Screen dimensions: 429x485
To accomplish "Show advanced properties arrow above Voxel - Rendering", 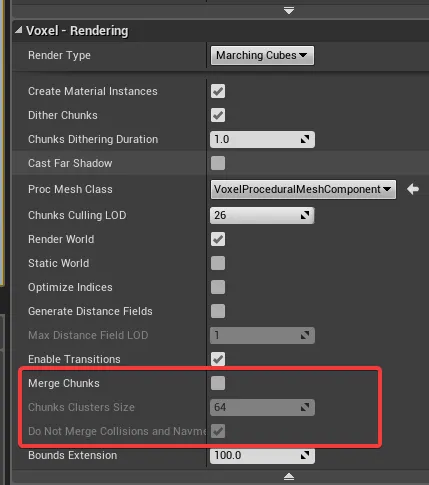I will (289, 11).
